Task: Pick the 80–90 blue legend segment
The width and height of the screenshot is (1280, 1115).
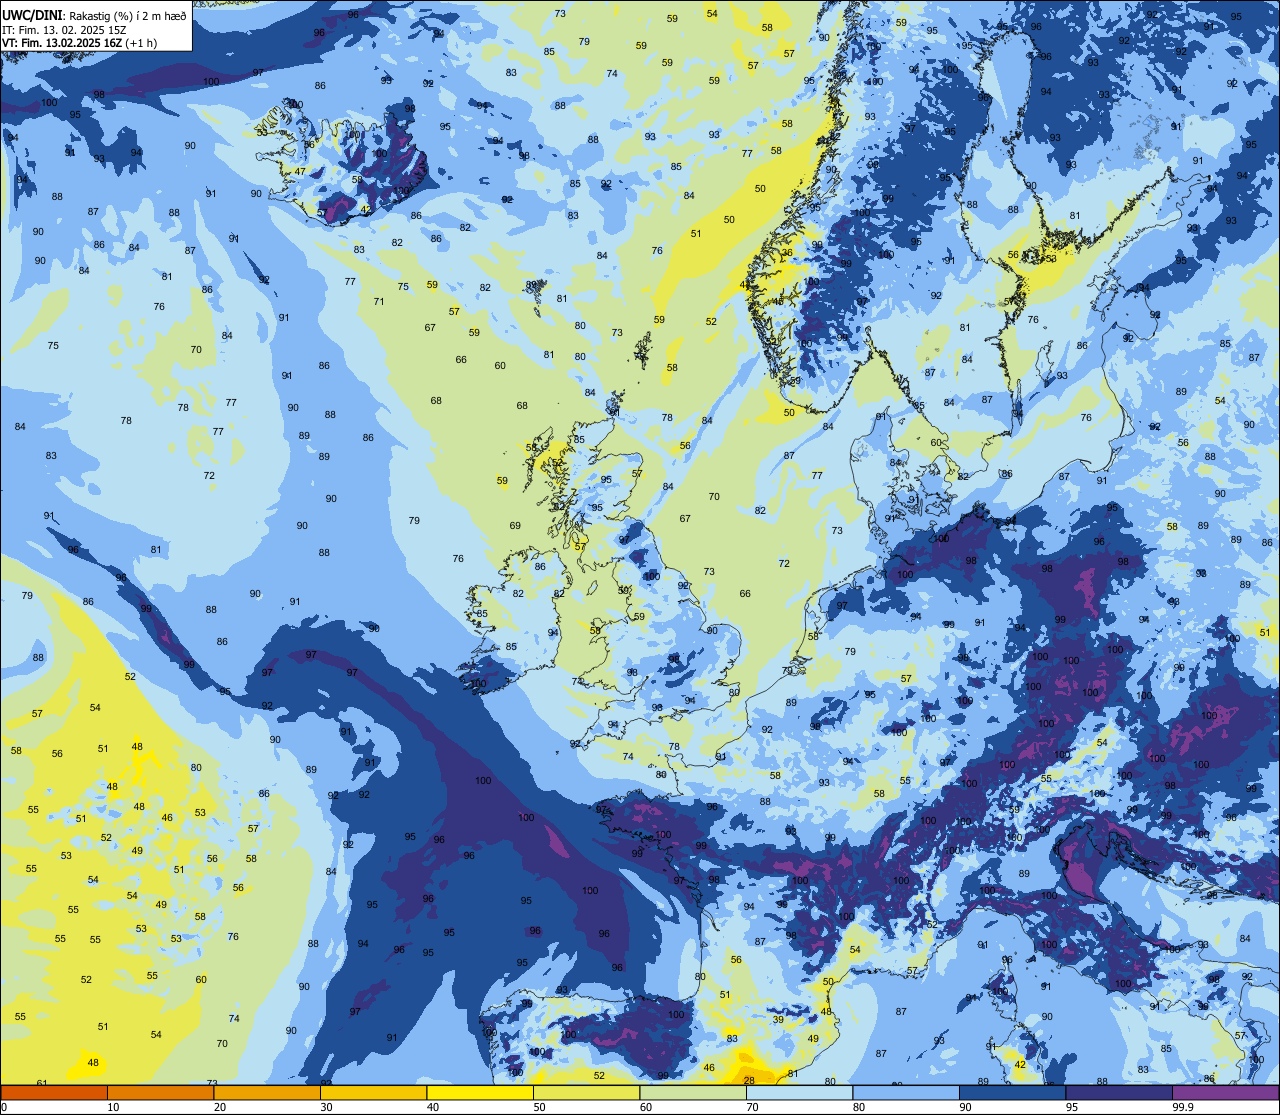Action: [906, 1092]
